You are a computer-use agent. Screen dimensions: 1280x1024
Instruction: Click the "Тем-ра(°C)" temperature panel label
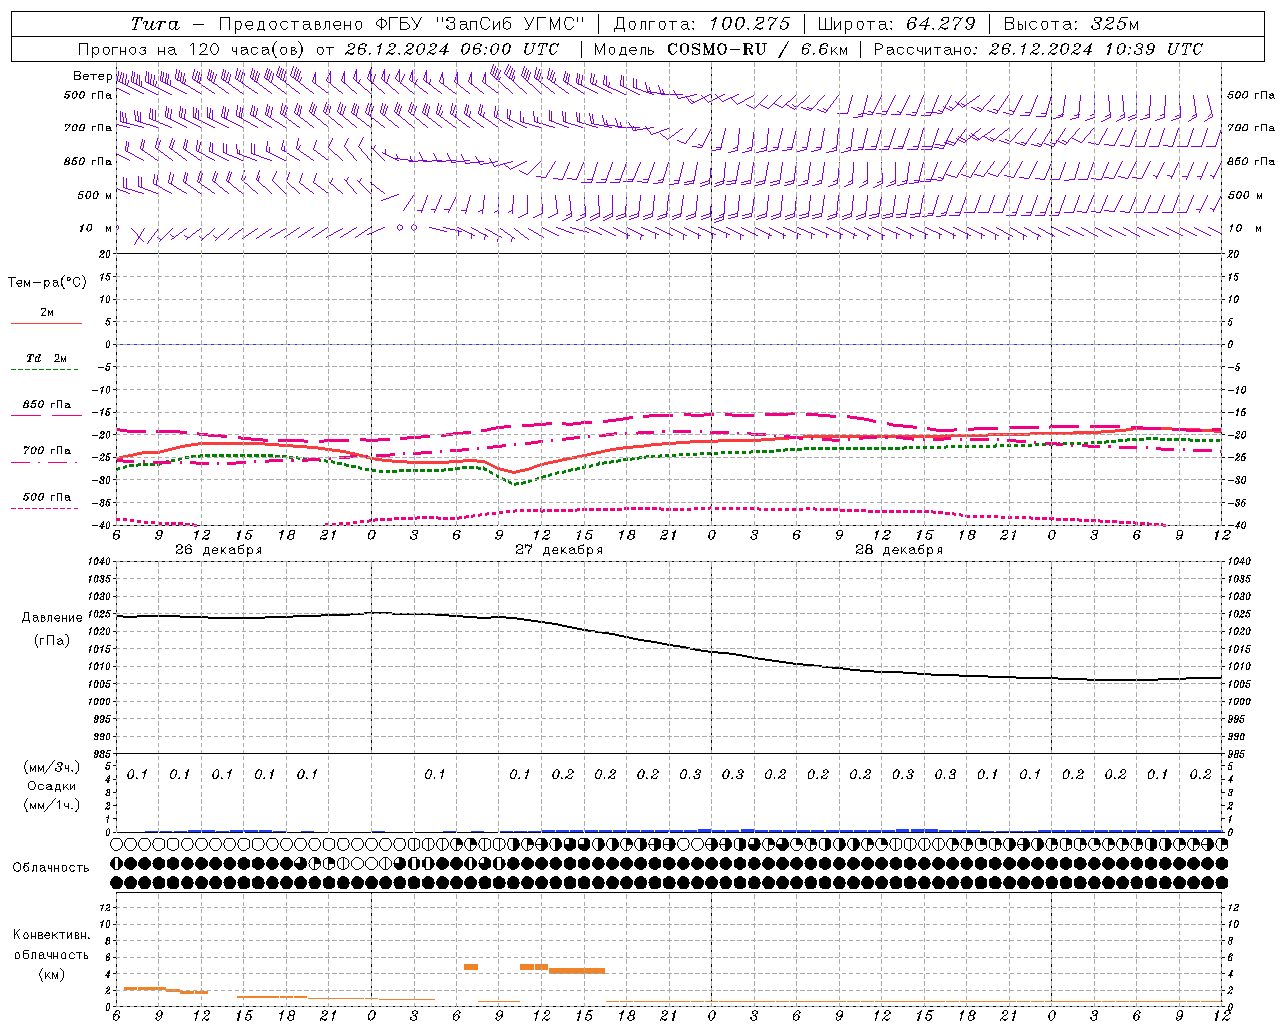[x=47, y=283]
